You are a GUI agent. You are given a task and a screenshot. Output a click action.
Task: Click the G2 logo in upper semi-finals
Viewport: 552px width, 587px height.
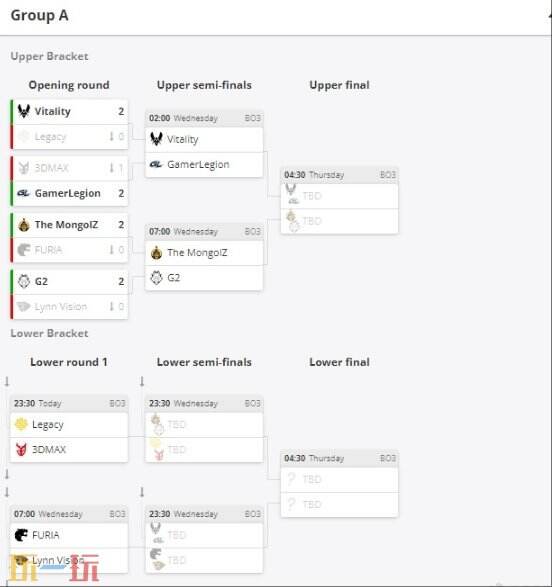click(156, 278)
